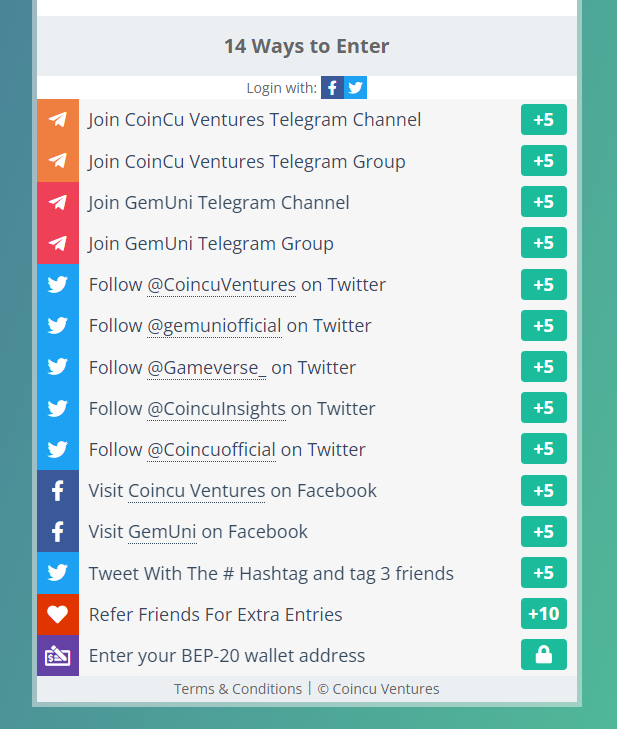Open the Terms & Conditions link

point(238,689)
